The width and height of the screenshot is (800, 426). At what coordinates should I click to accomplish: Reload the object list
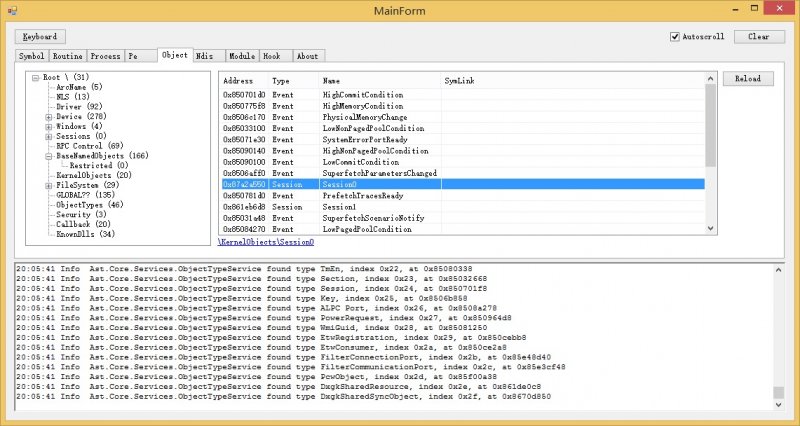[x=748, y=79]
